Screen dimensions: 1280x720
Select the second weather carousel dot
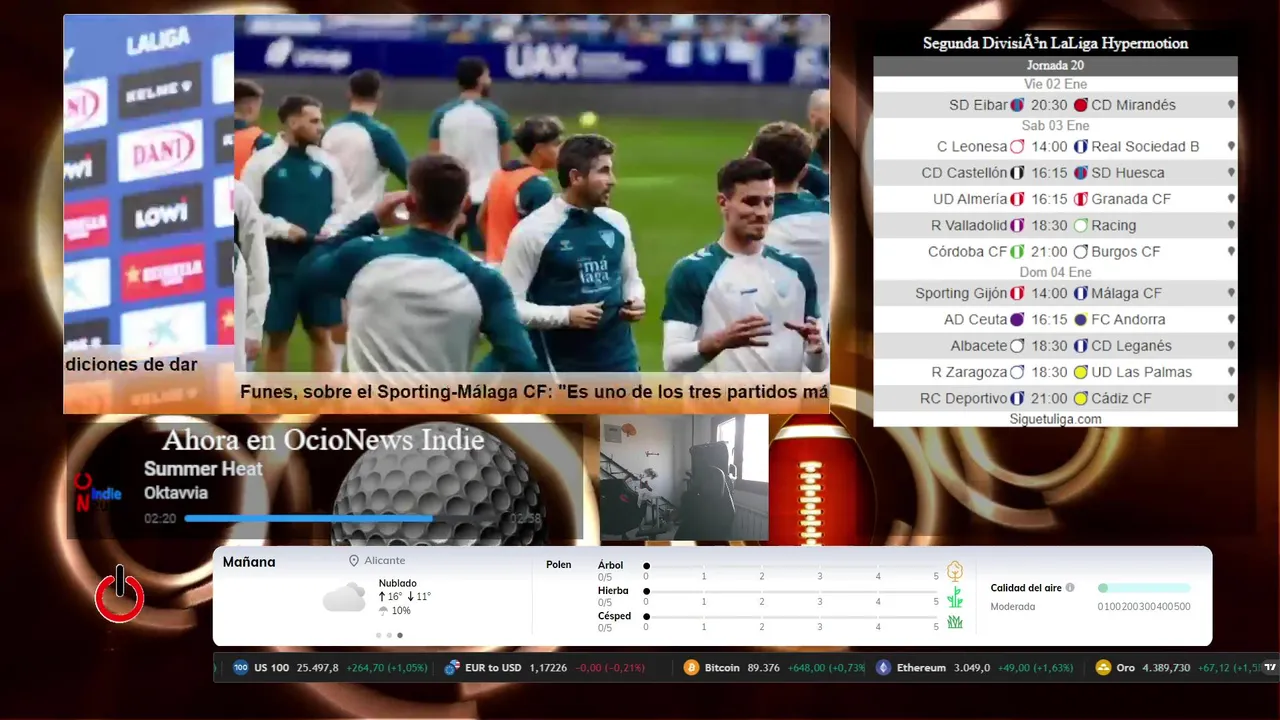pyautogui.click(x=389, y=635)
